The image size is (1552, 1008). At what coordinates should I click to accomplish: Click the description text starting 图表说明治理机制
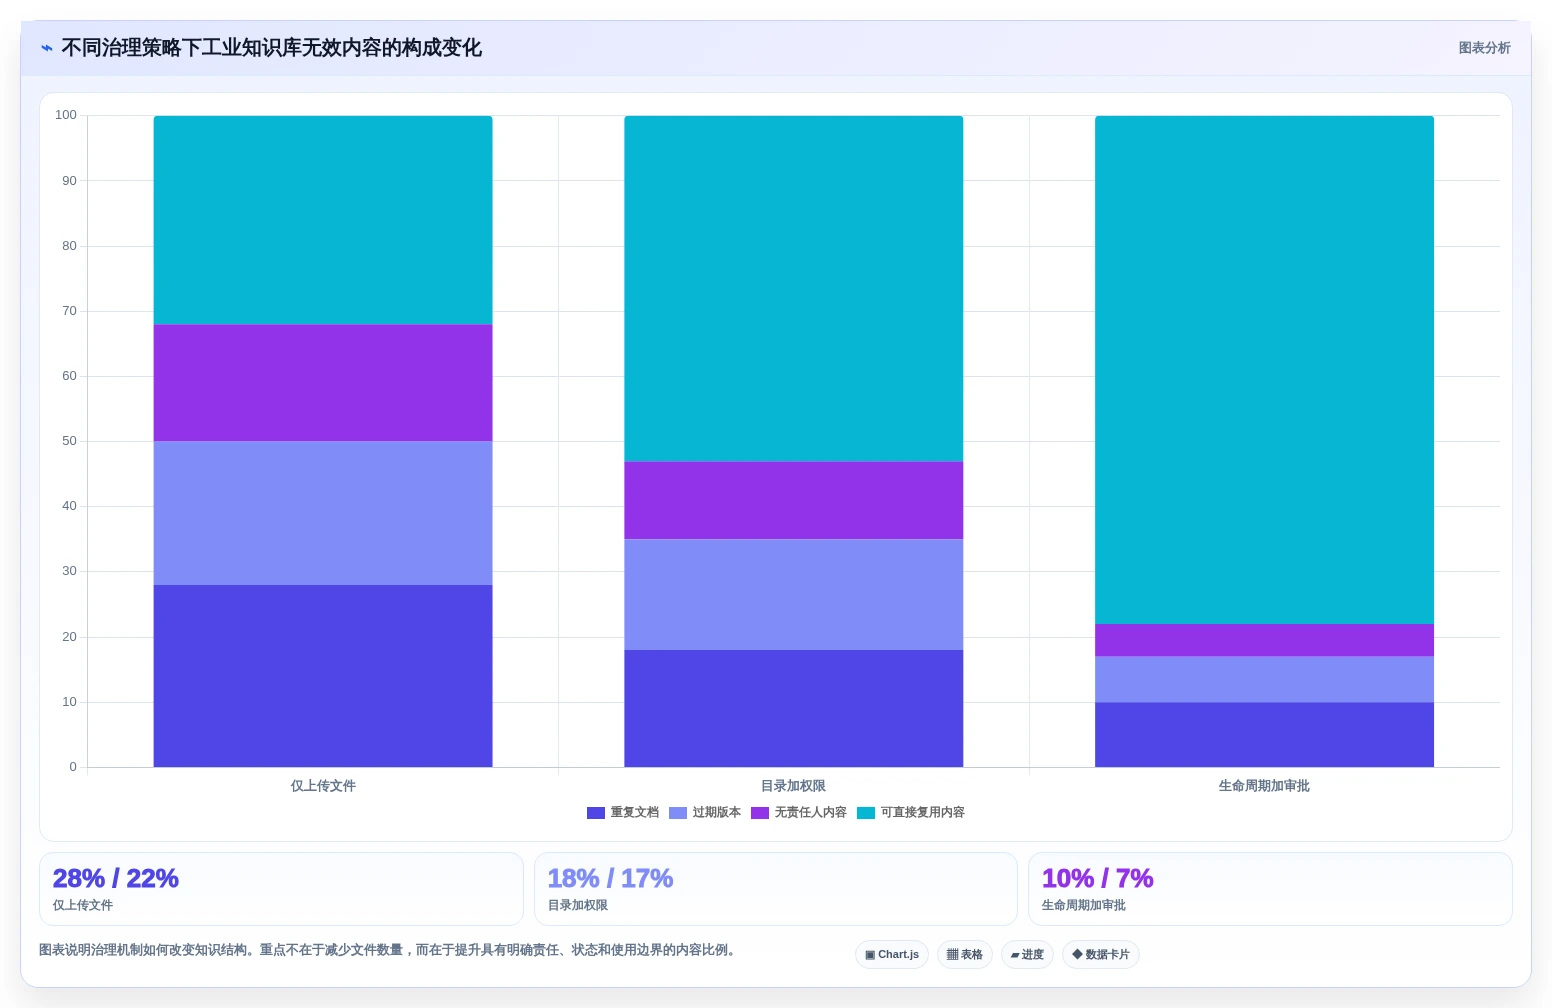389,950
